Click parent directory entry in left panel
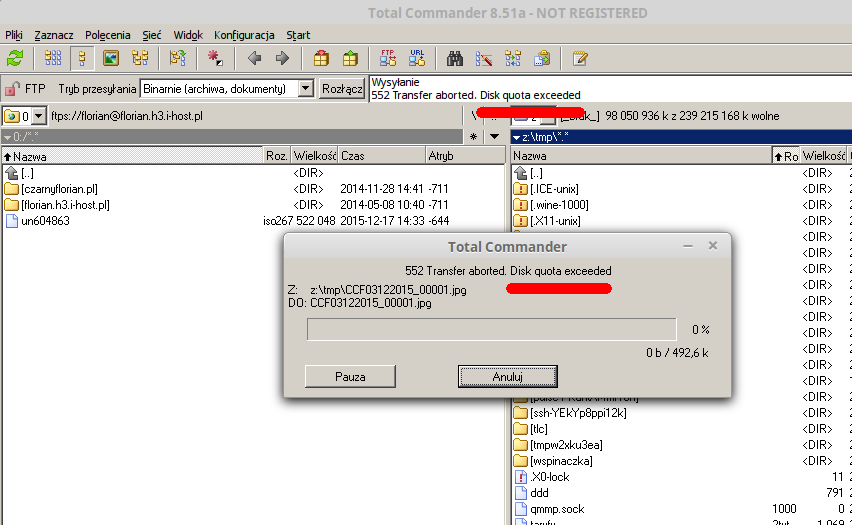 [27, 173]
